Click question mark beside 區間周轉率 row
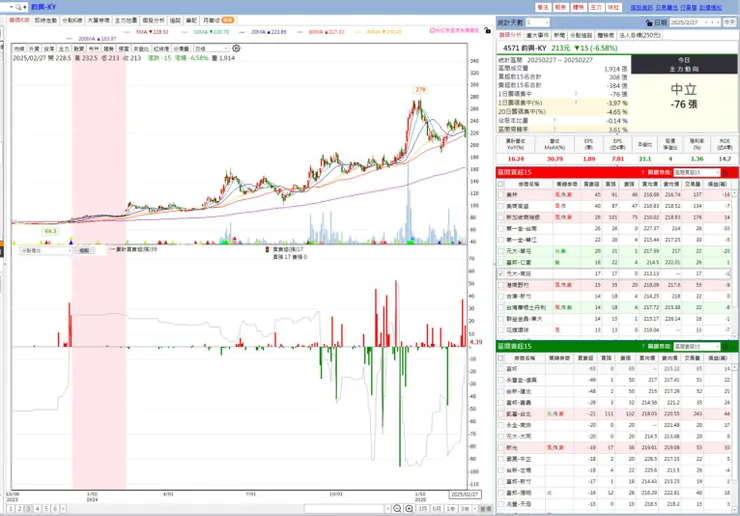The width and height of the screenshot is (740, 516). tap(554, 129)
